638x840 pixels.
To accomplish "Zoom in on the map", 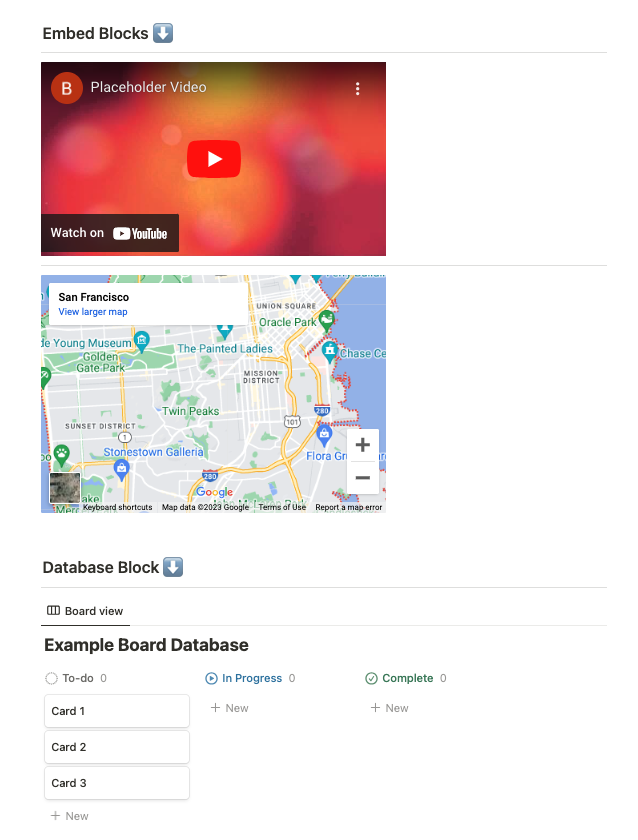I will pos(363,445).
